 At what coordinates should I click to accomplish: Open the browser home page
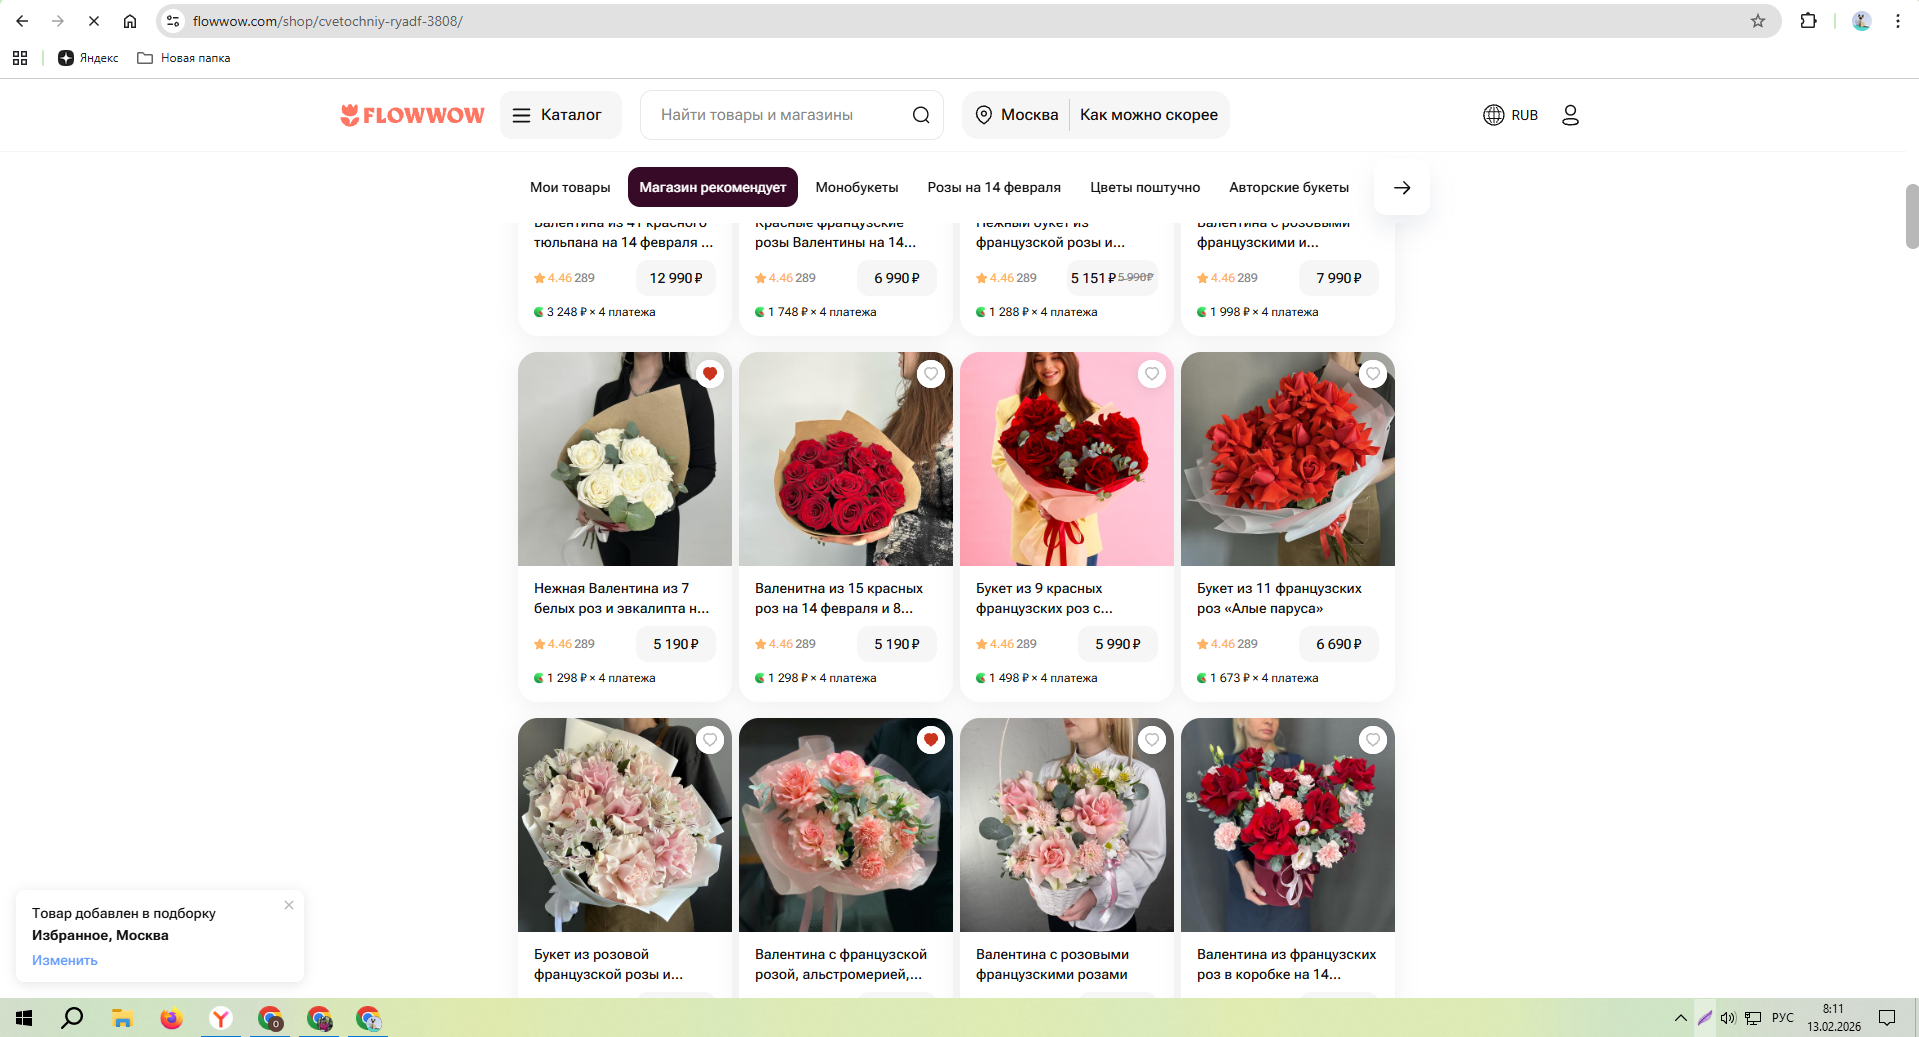tap(130, 21)
